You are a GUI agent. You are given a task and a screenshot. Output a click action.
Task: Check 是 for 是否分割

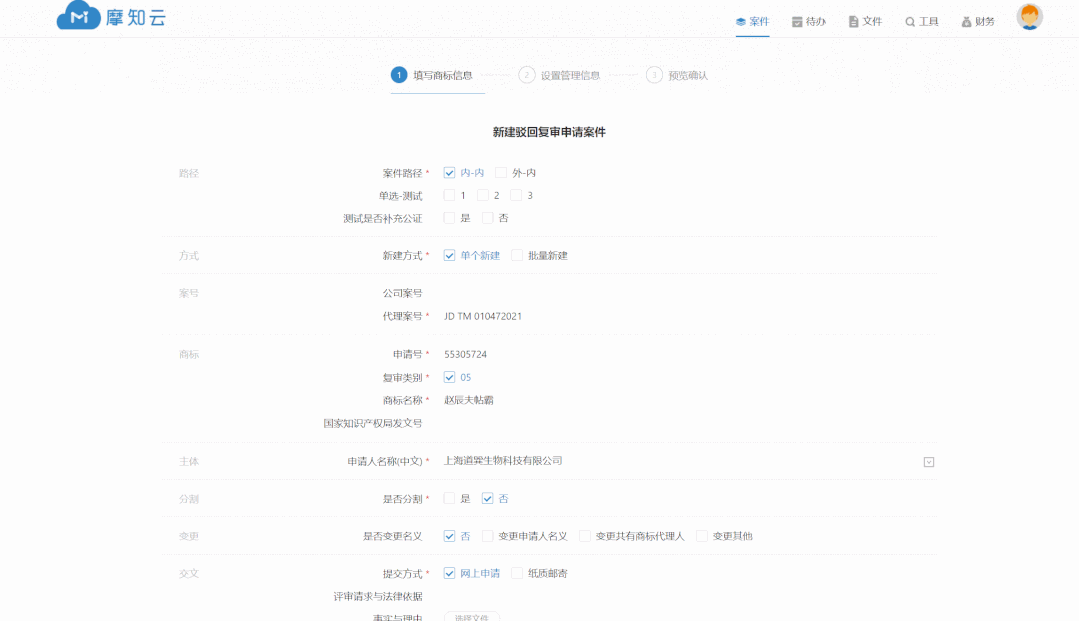coord(449,498)
